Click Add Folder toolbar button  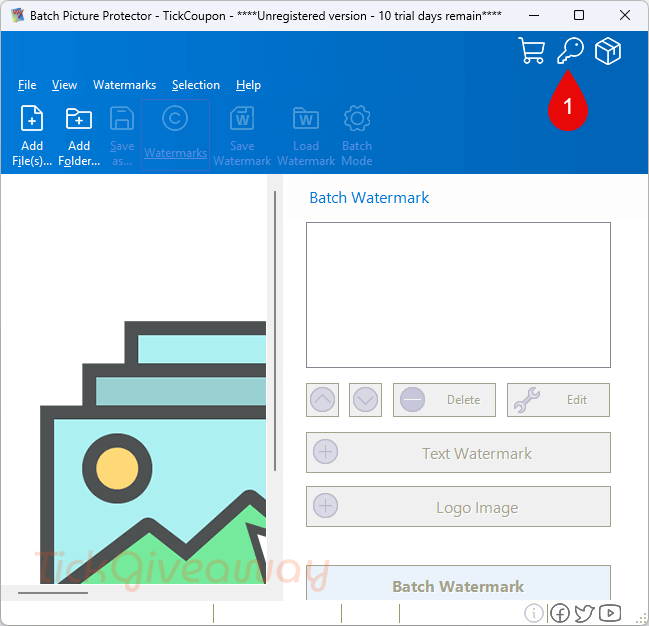coord(79,136)
